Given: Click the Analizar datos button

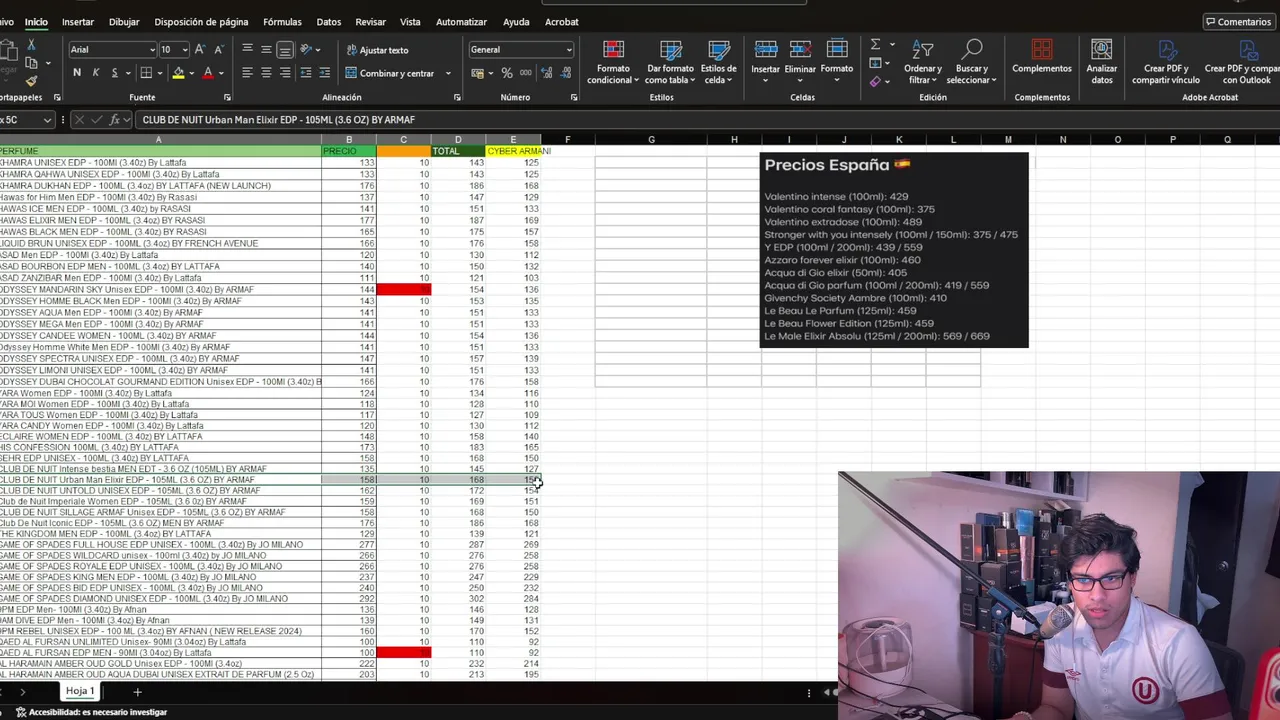Looking at the screenshot, I should (1102, 62).
